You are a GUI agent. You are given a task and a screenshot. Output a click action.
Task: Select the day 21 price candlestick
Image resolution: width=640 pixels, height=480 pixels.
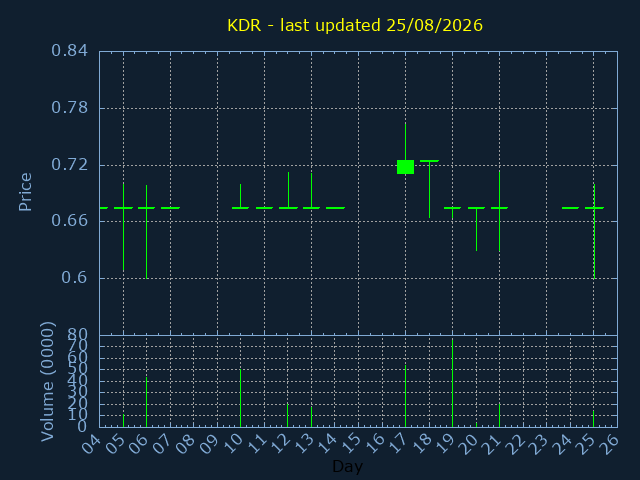click(x=499, y=211)
